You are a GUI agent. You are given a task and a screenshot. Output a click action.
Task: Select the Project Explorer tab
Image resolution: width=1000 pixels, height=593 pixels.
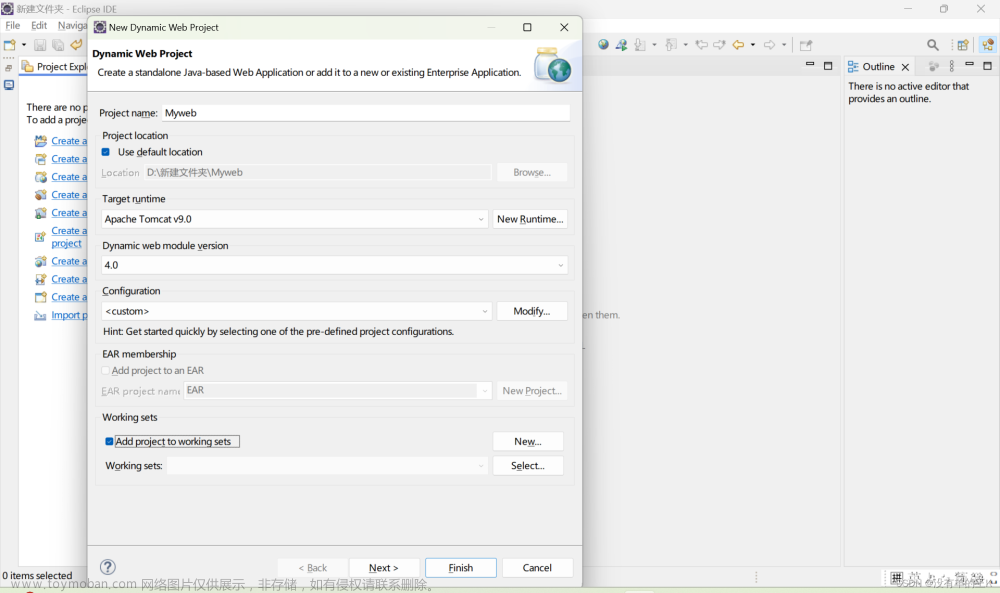[x=54, y=66]
